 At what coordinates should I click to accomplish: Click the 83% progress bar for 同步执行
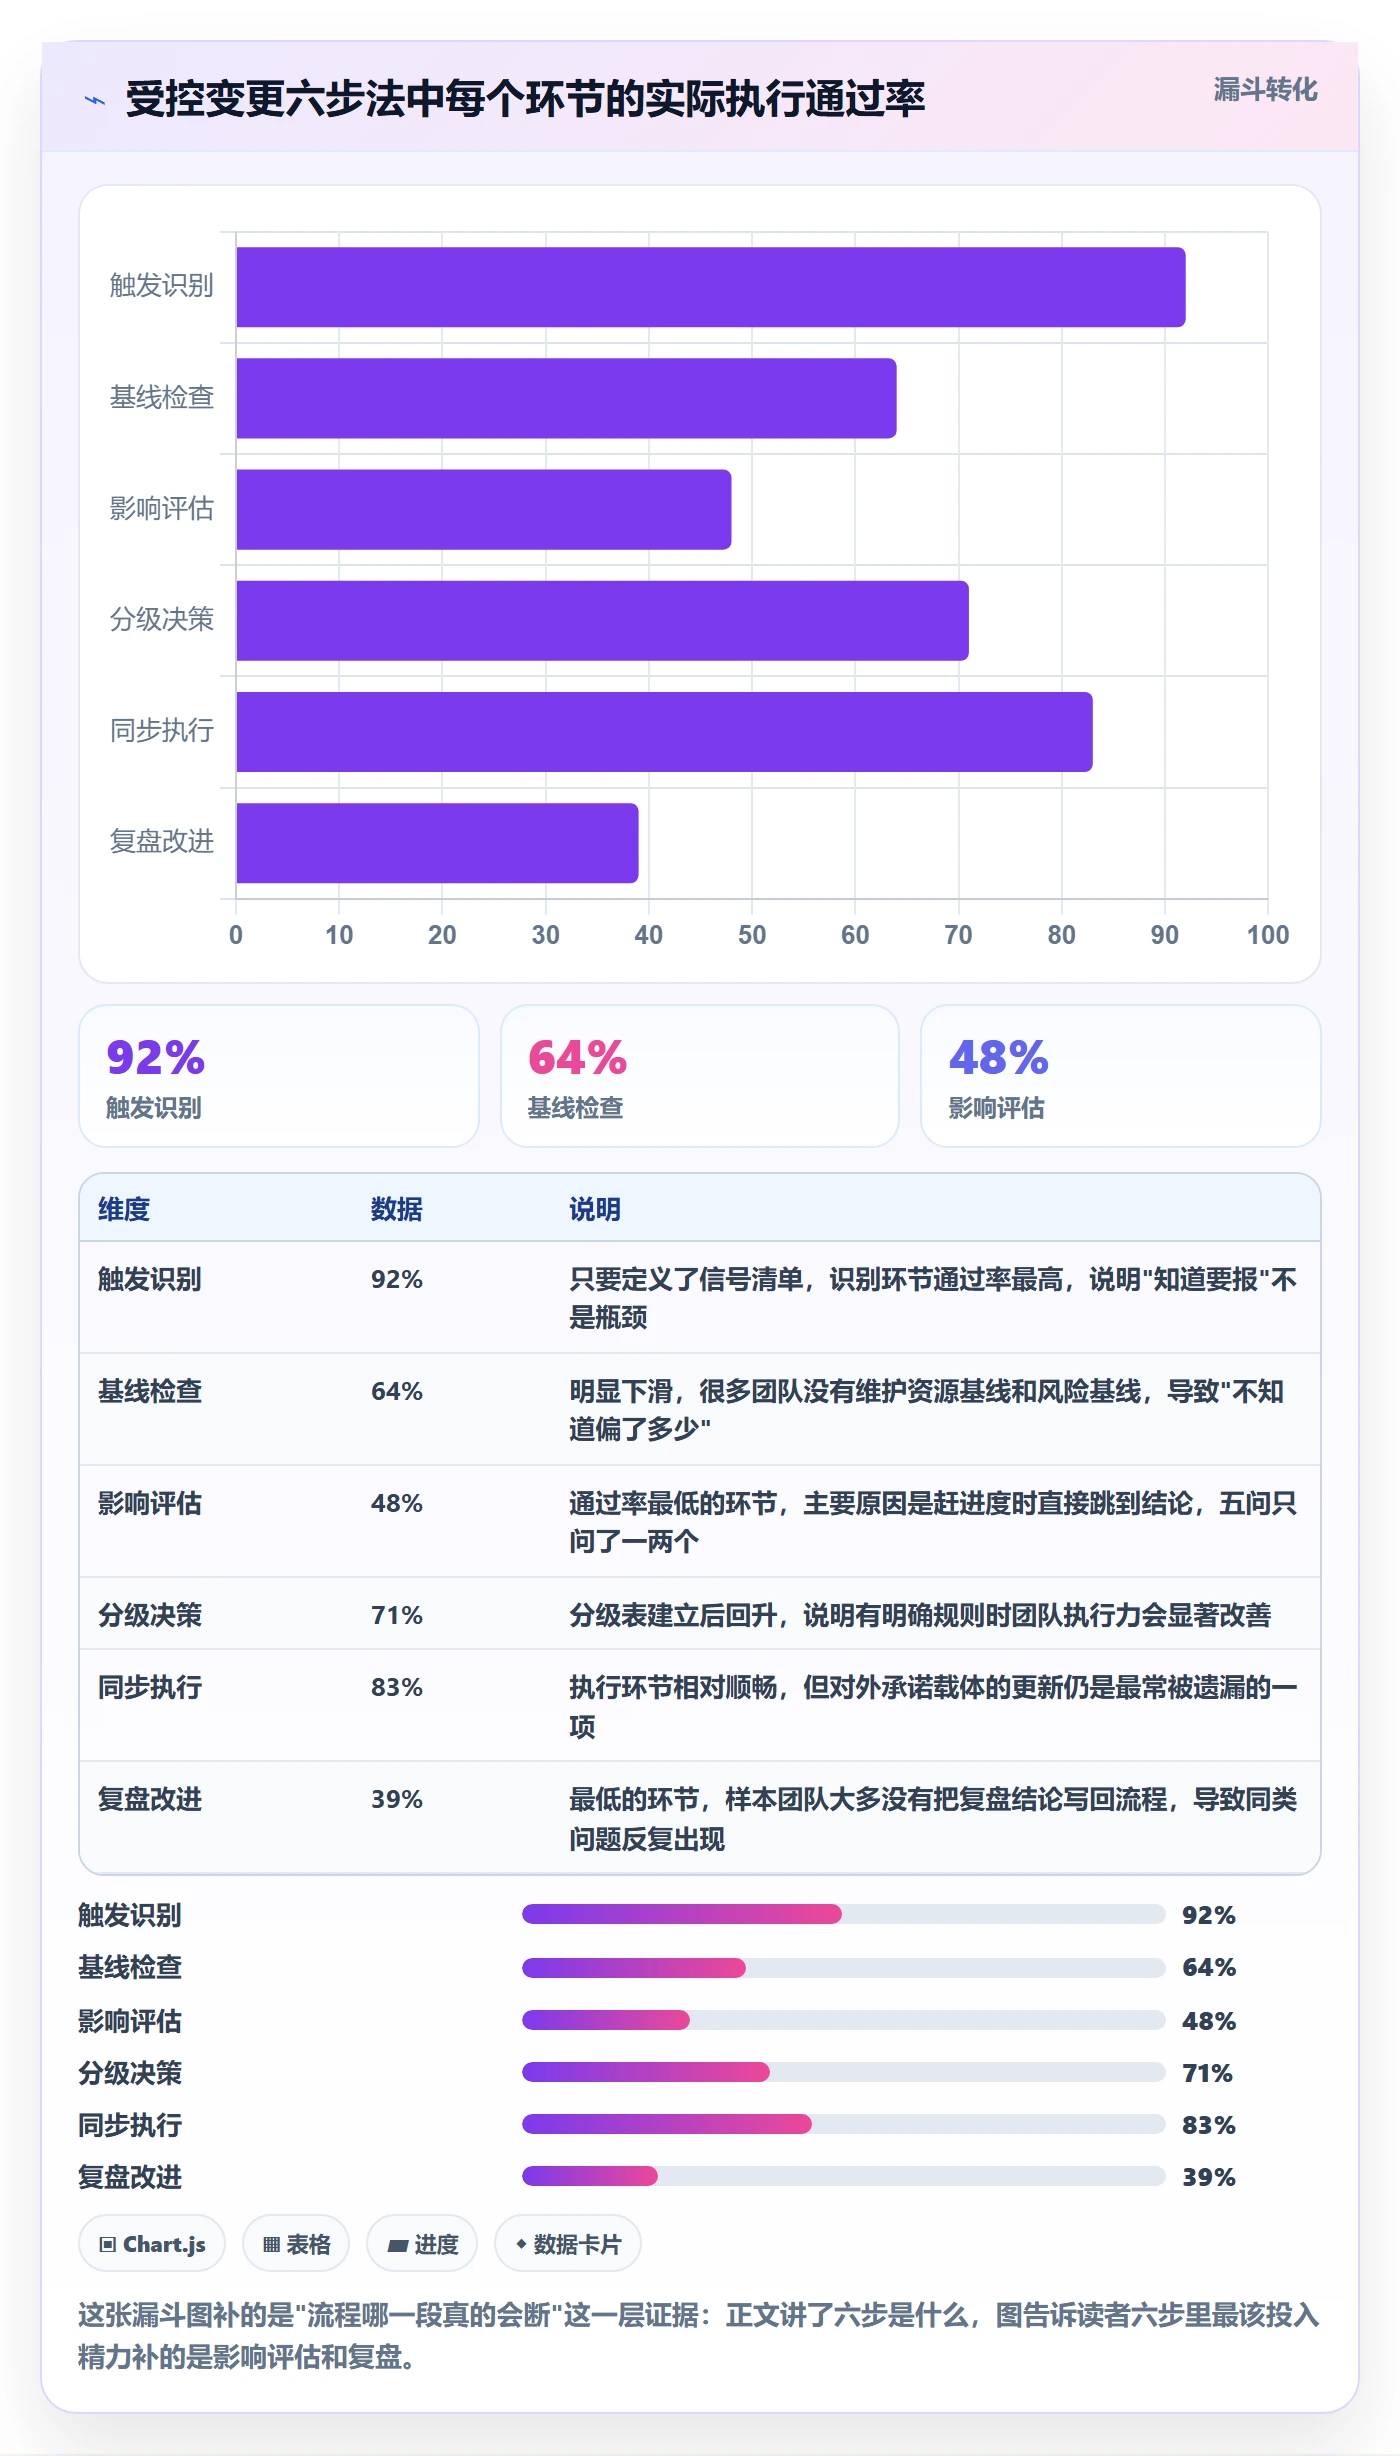(x=844, y=2124)
